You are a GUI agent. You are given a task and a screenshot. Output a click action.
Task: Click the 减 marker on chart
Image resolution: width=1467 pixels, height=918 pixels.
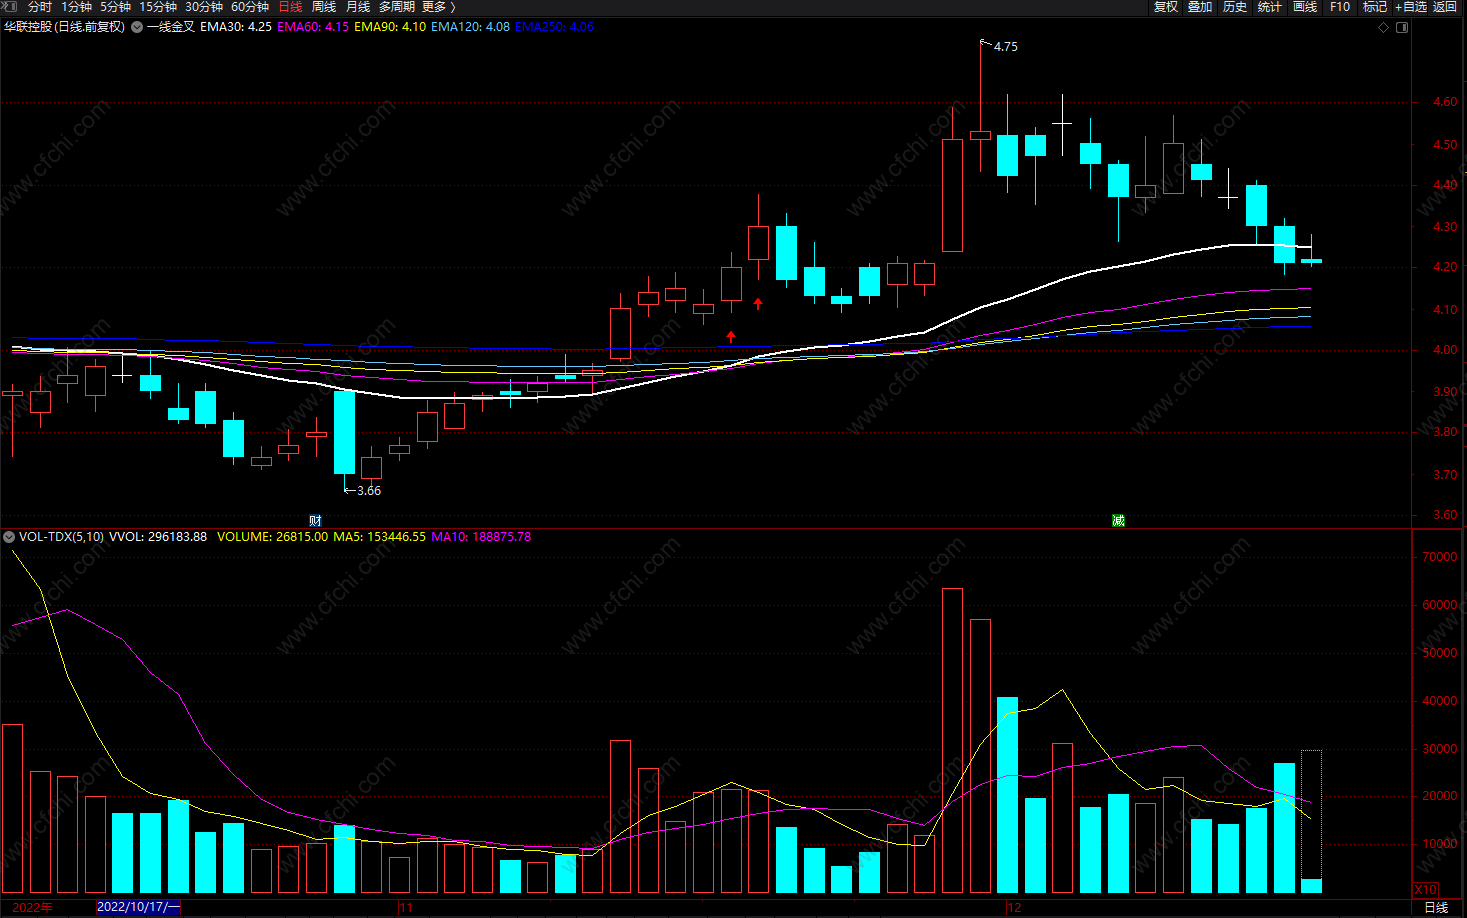(x=1118, y=521)
